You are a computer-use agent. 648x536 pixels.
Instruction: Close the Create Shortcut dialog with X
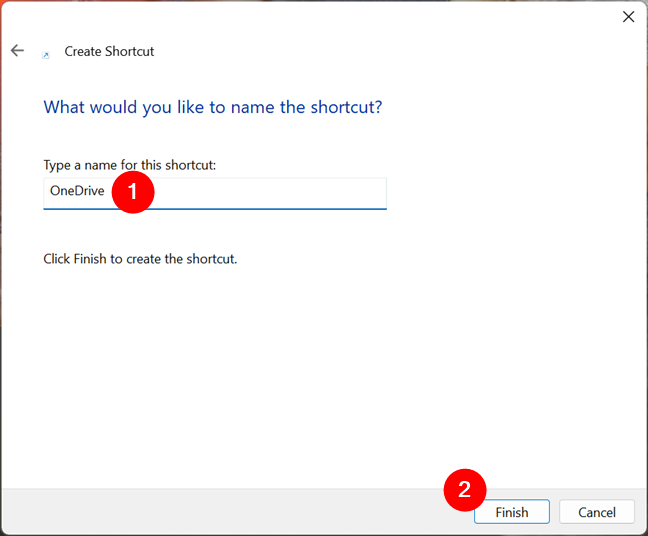[x=628, y=17]
